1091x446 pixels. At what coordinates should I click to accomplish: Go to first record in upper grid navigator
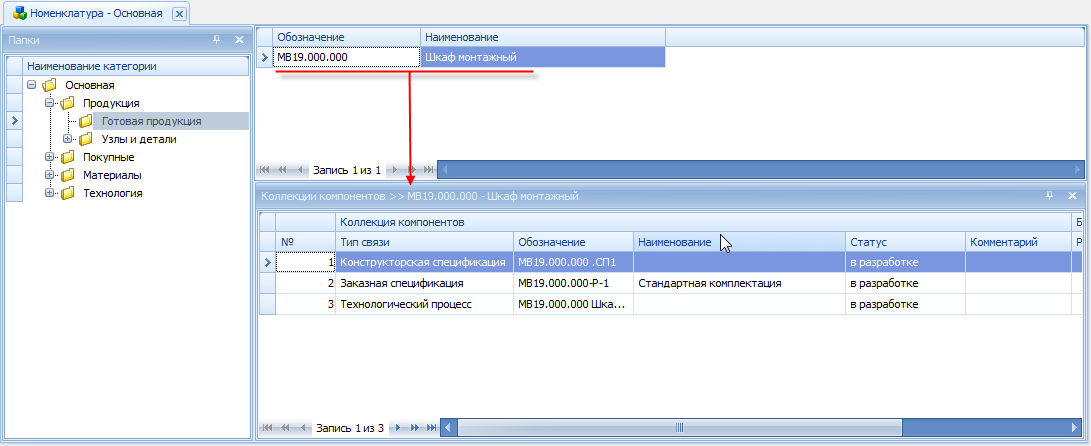tap(265, 170)
